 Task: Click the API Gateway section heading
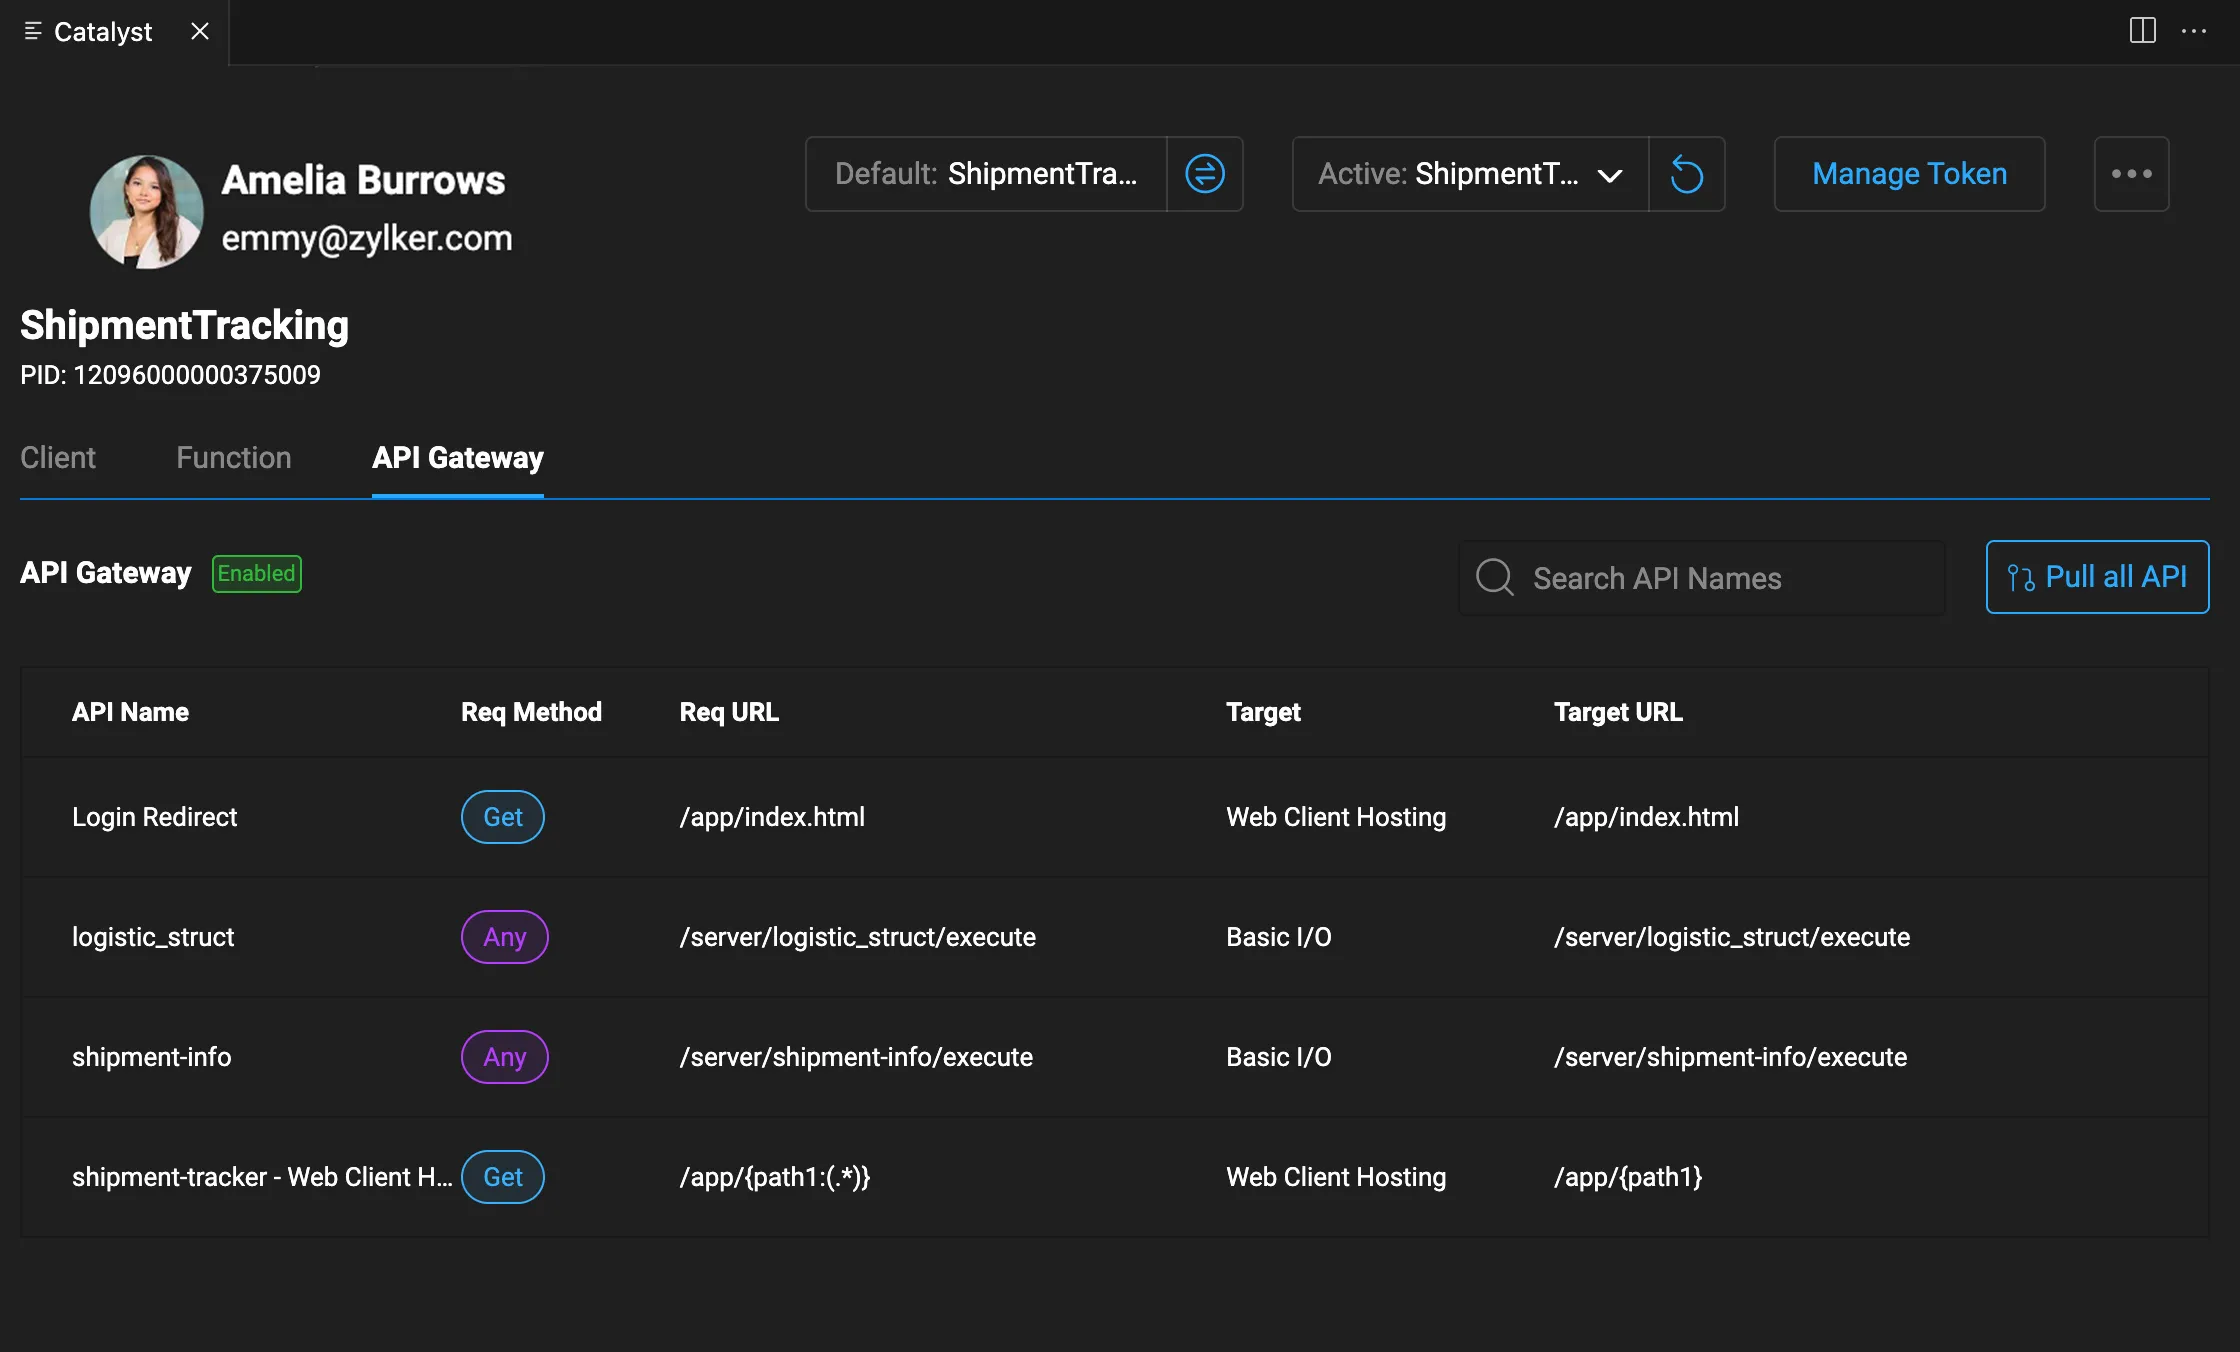point(105,573)
